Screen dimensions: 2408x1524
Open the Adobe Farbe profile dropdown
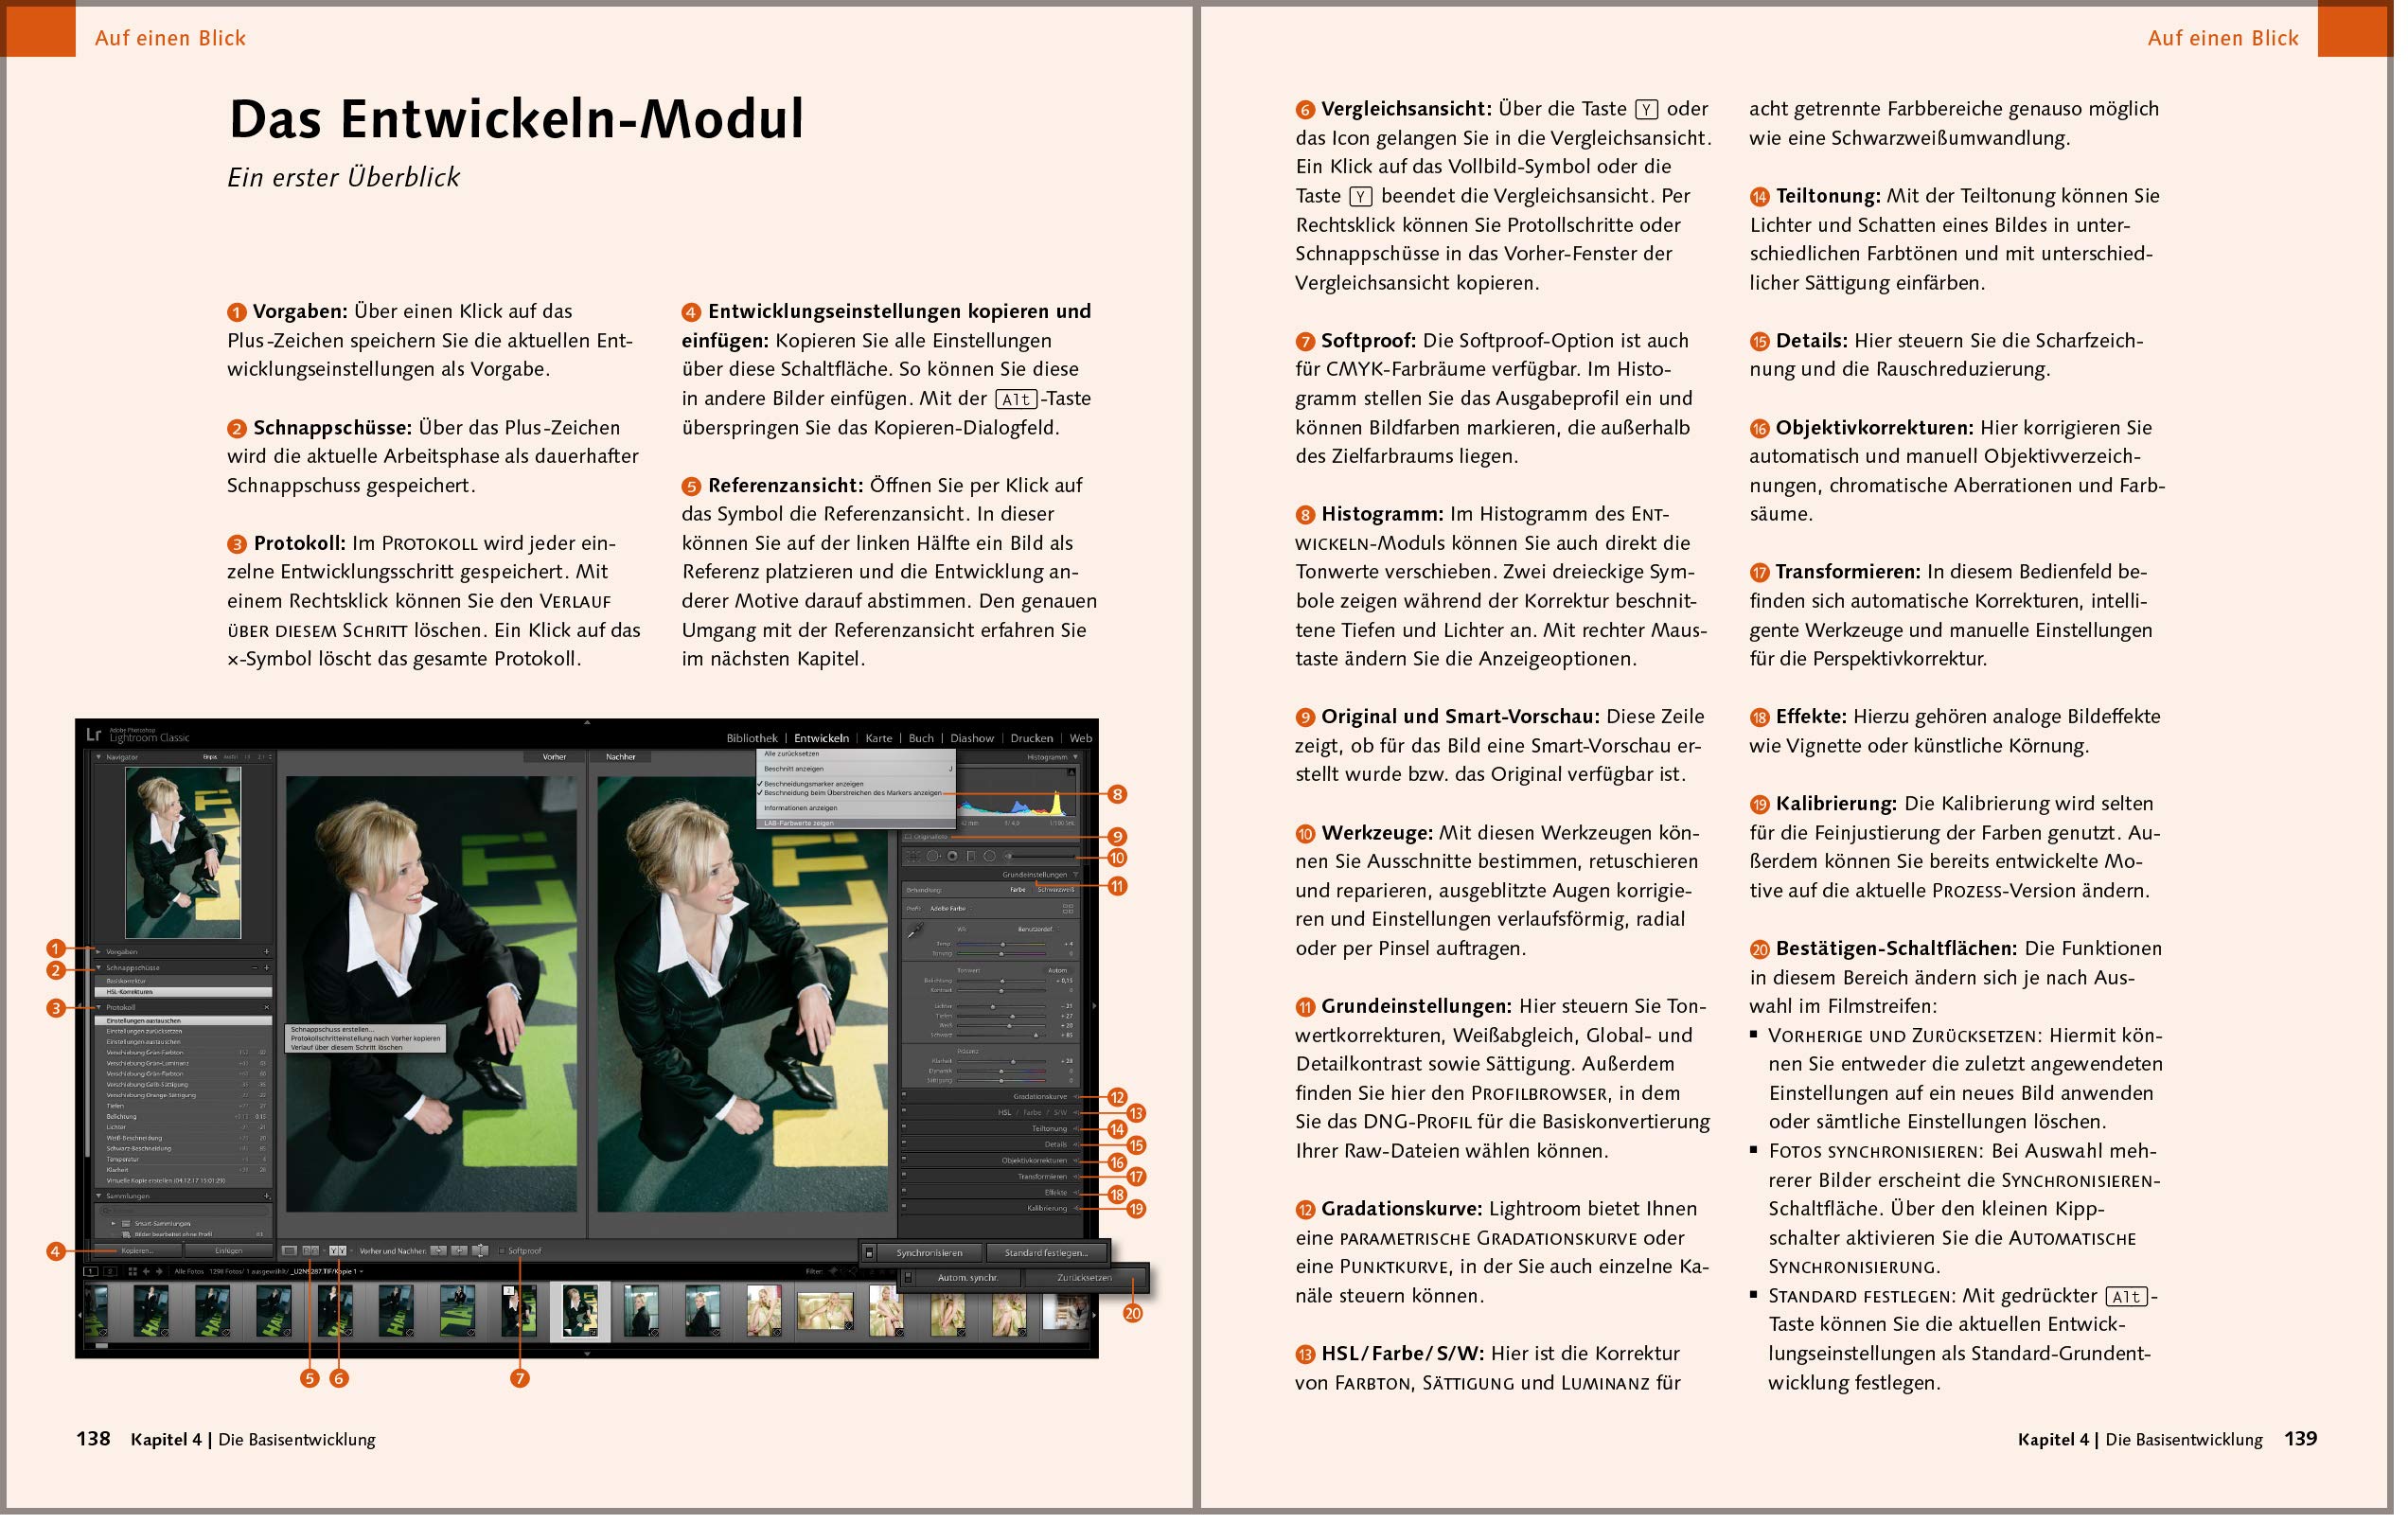pyautogui.click(x=952, y=909)
